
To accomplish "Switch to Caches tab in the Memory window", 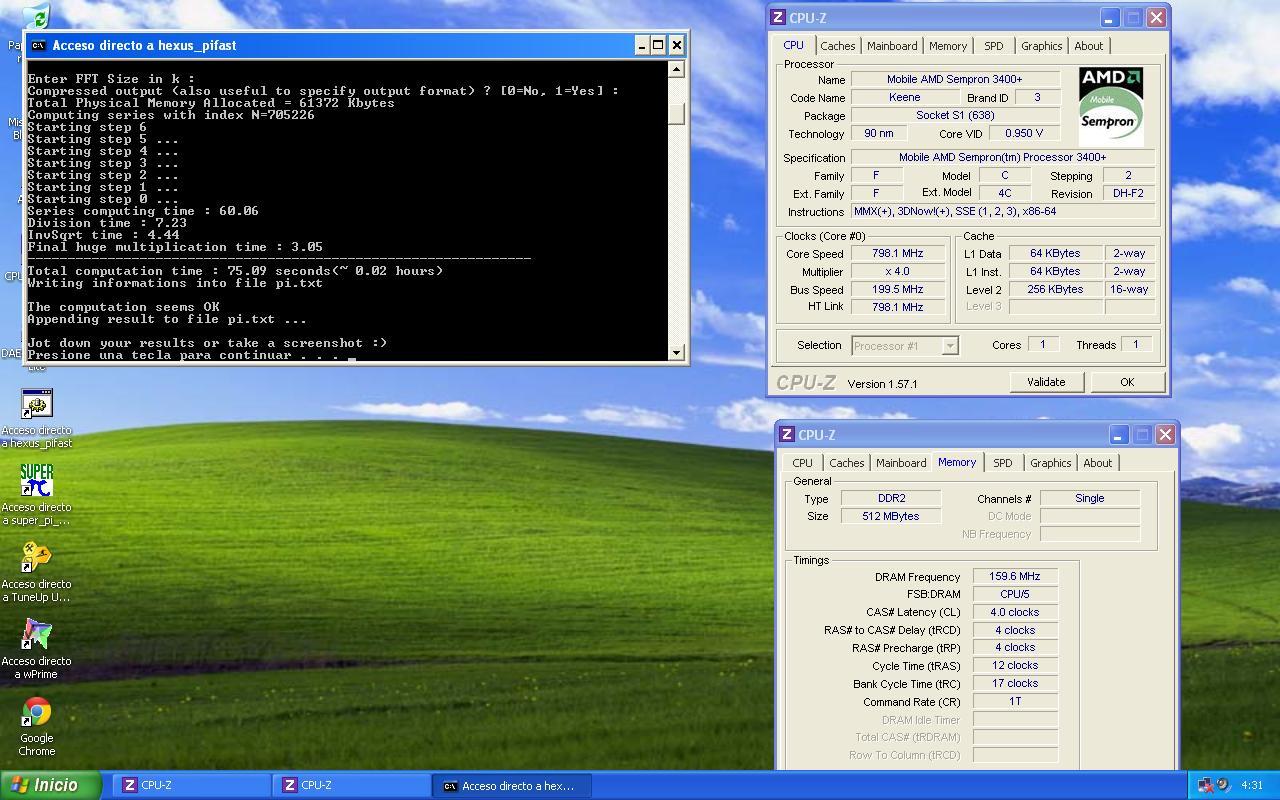I will point(847,463).
